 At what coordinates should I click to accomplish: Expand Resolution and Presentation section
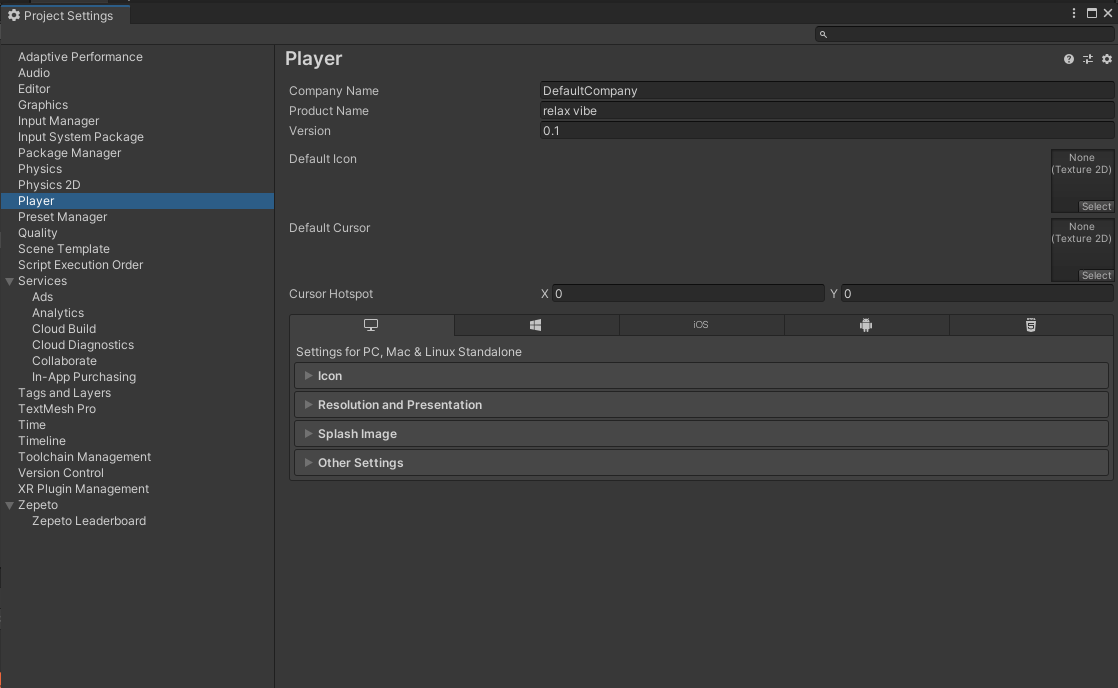701,405
